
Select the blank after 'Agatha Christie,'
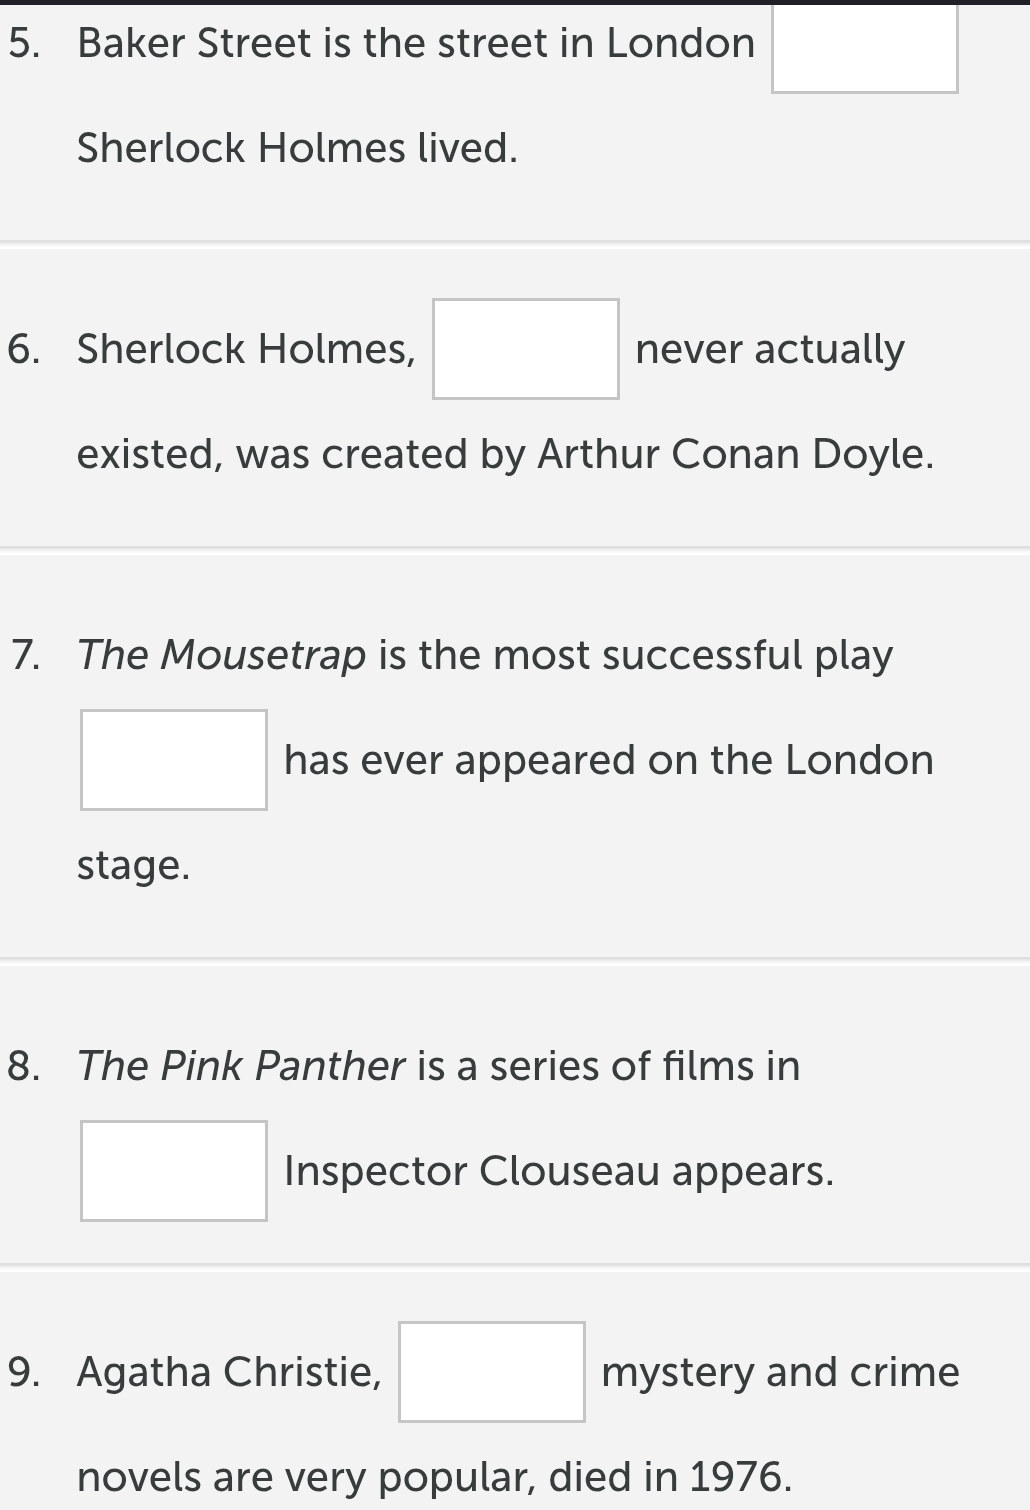click(492, 1372)
